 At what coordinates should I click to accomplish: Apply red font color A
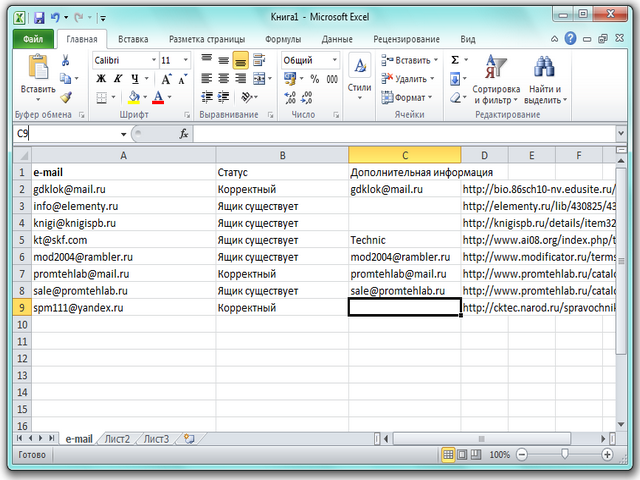[158, 98]
